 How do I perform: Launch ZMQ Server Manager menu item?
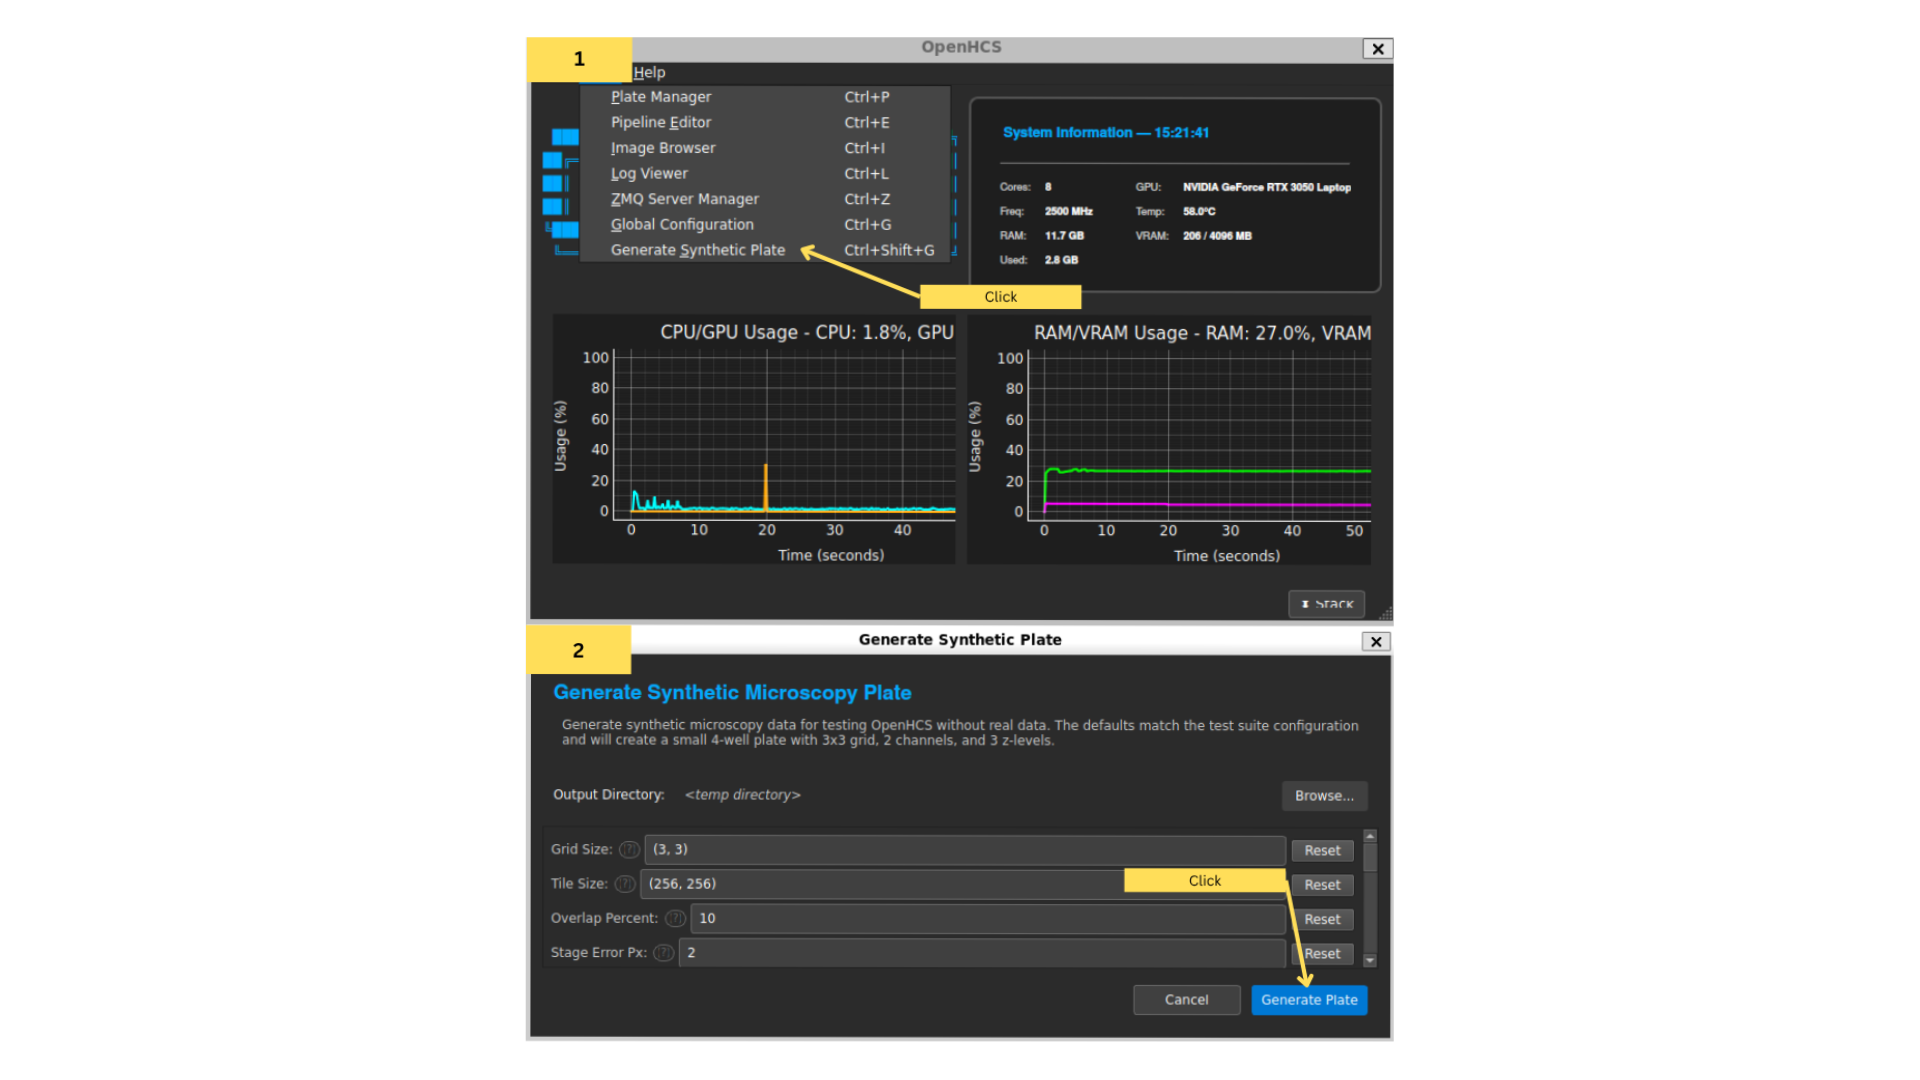pos(765,199)
